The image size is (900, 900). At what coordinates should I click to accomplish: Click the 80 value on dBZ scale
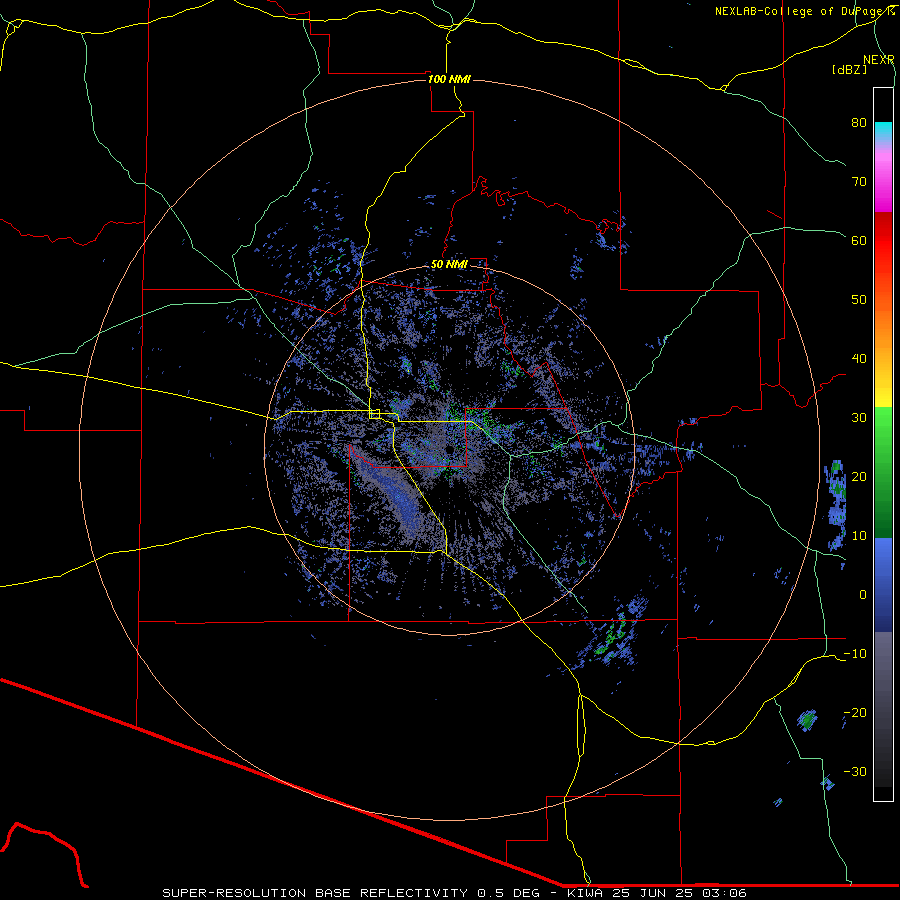(x=859, y=122)
